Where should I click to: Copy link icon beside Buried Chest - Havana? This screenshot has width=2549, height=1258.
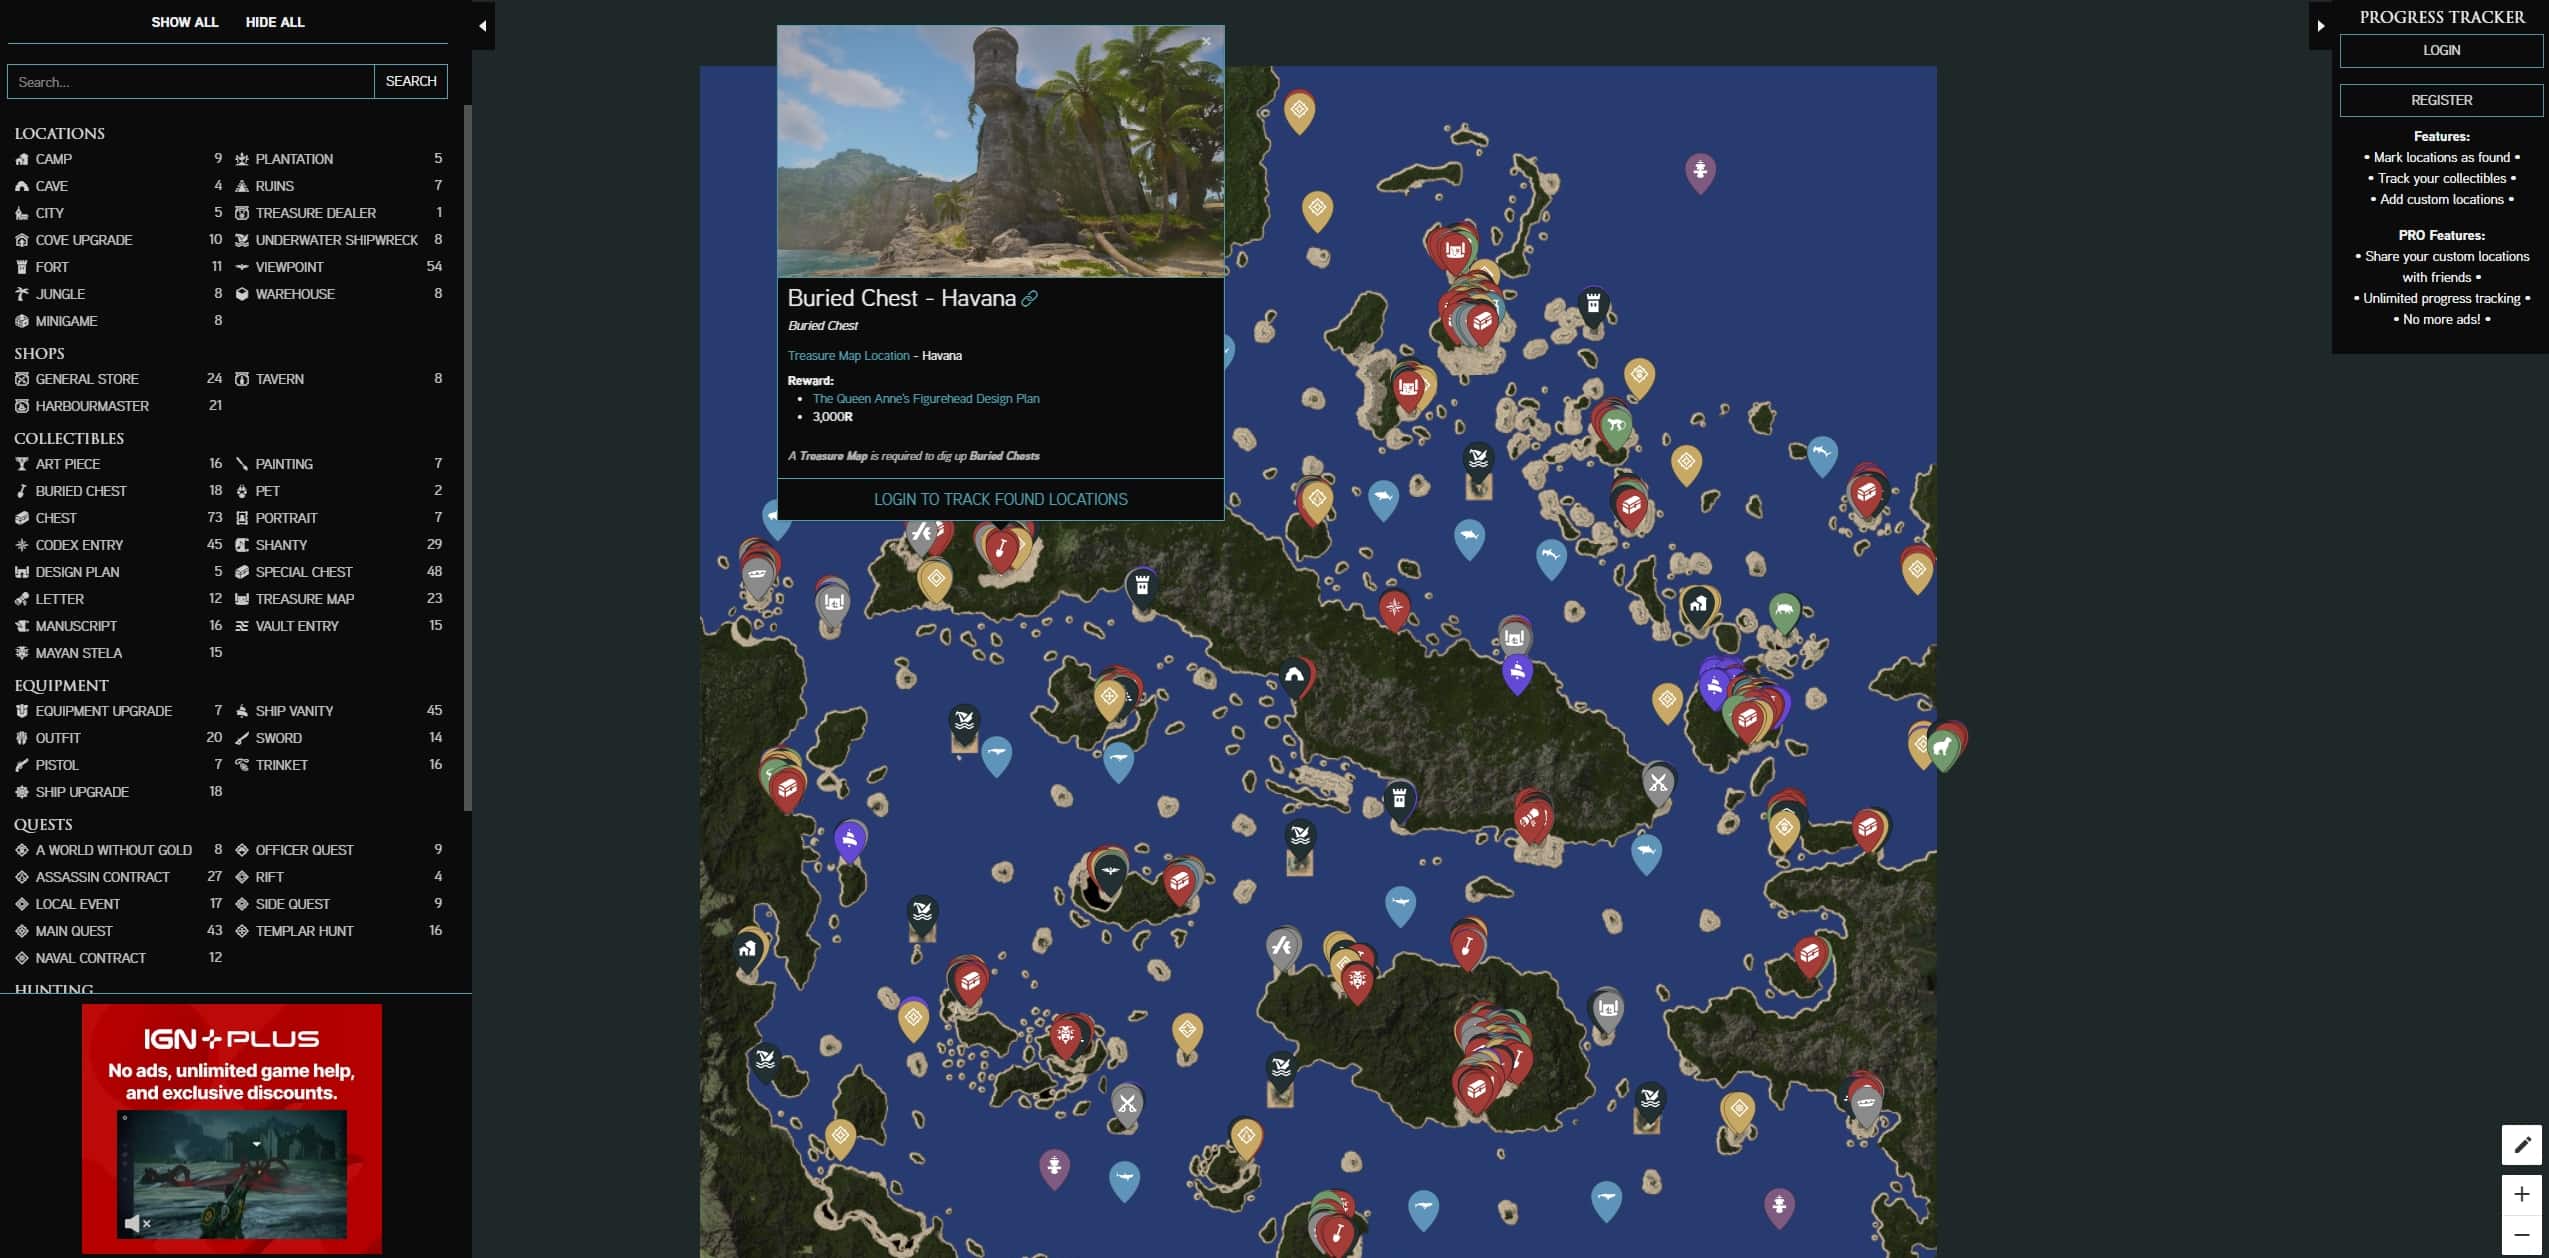[1029, 299]
